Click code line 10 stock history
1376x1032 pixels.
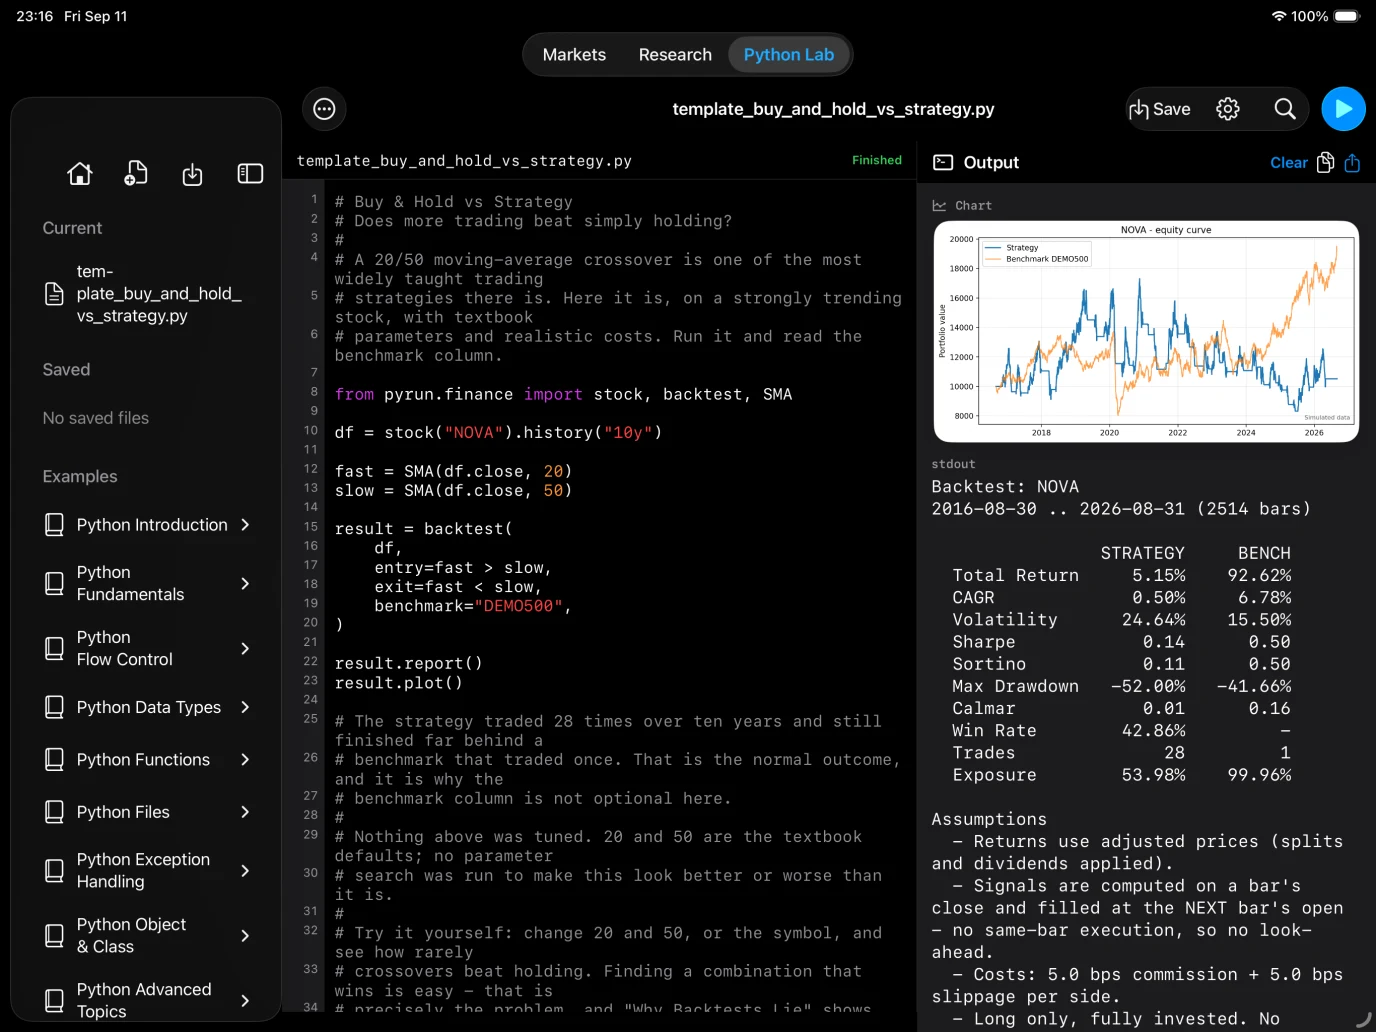(x=498, y=433)
